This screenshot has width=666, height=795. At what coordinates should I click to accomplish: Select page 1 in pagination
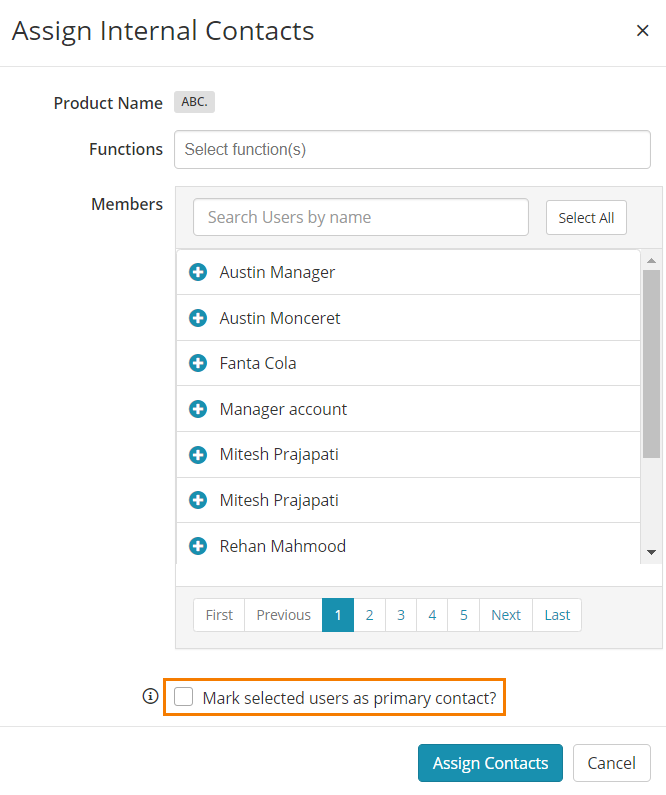tap(338, 615)
